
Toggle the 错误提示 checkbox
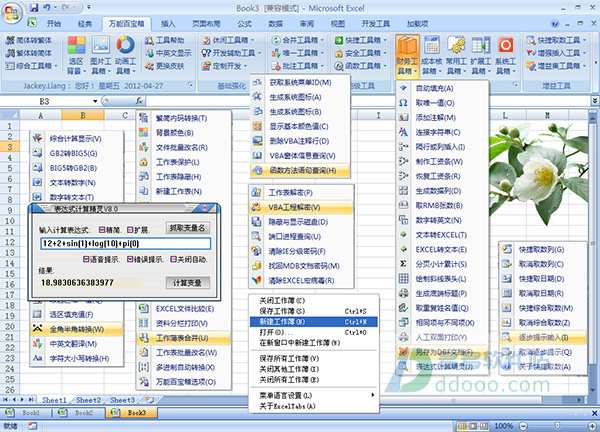pyautogui.click(x=130, y=259)
